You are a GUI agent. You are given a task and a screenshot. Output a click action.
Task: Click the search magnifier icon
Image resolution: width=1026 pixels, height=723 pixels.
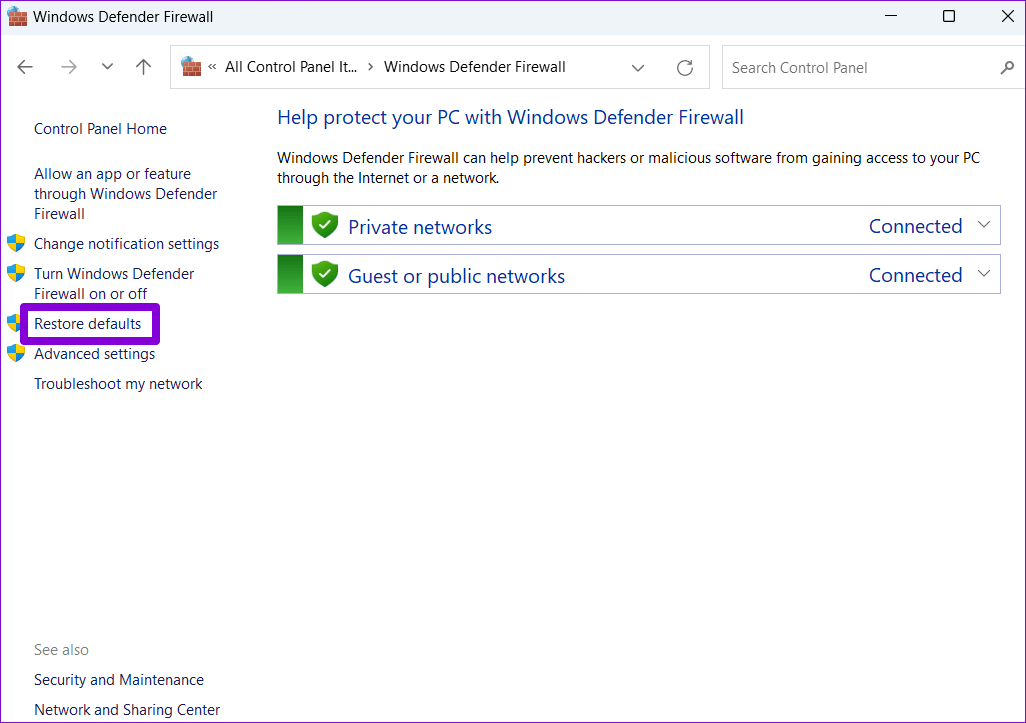pyautogui.click(x=1006, y=67)
